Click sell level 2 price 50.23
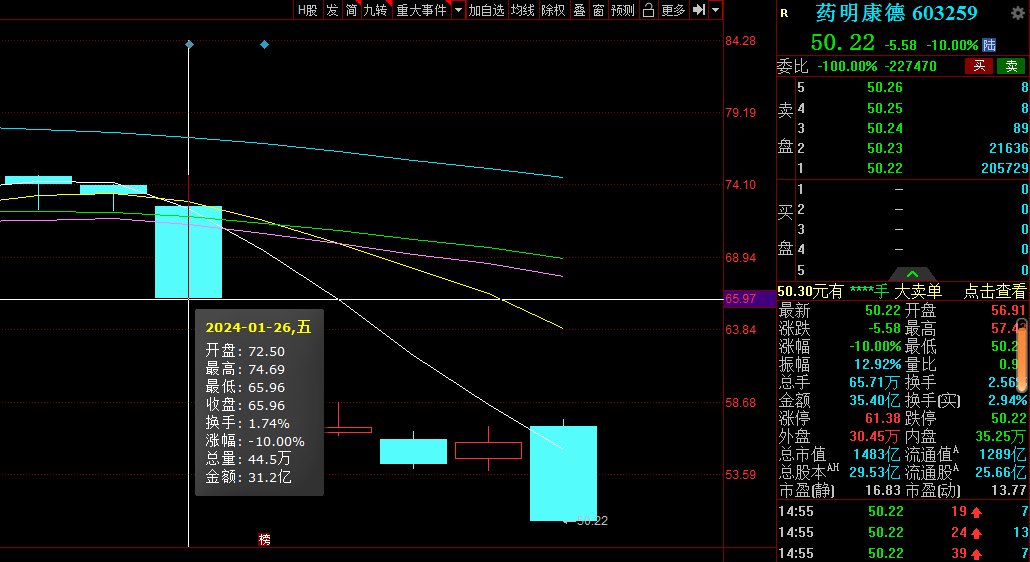The height and width of the screenshot is (562, 1030). [x=884, y=148]
